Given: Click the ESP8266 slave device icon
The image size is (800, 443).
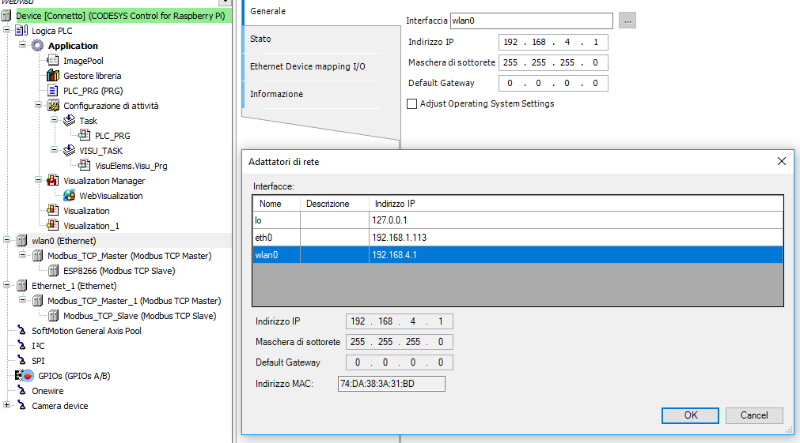Looking at the screenshot, I should pyautogui.click(x=53, y=271).
